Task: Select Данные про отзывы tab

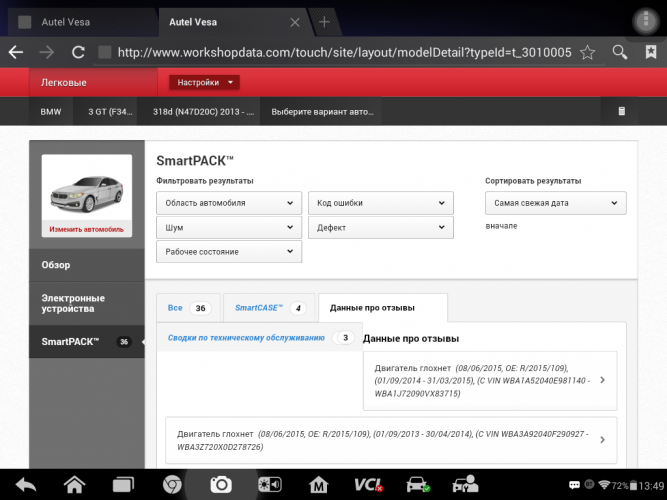Action: click(x=383, y=308)
